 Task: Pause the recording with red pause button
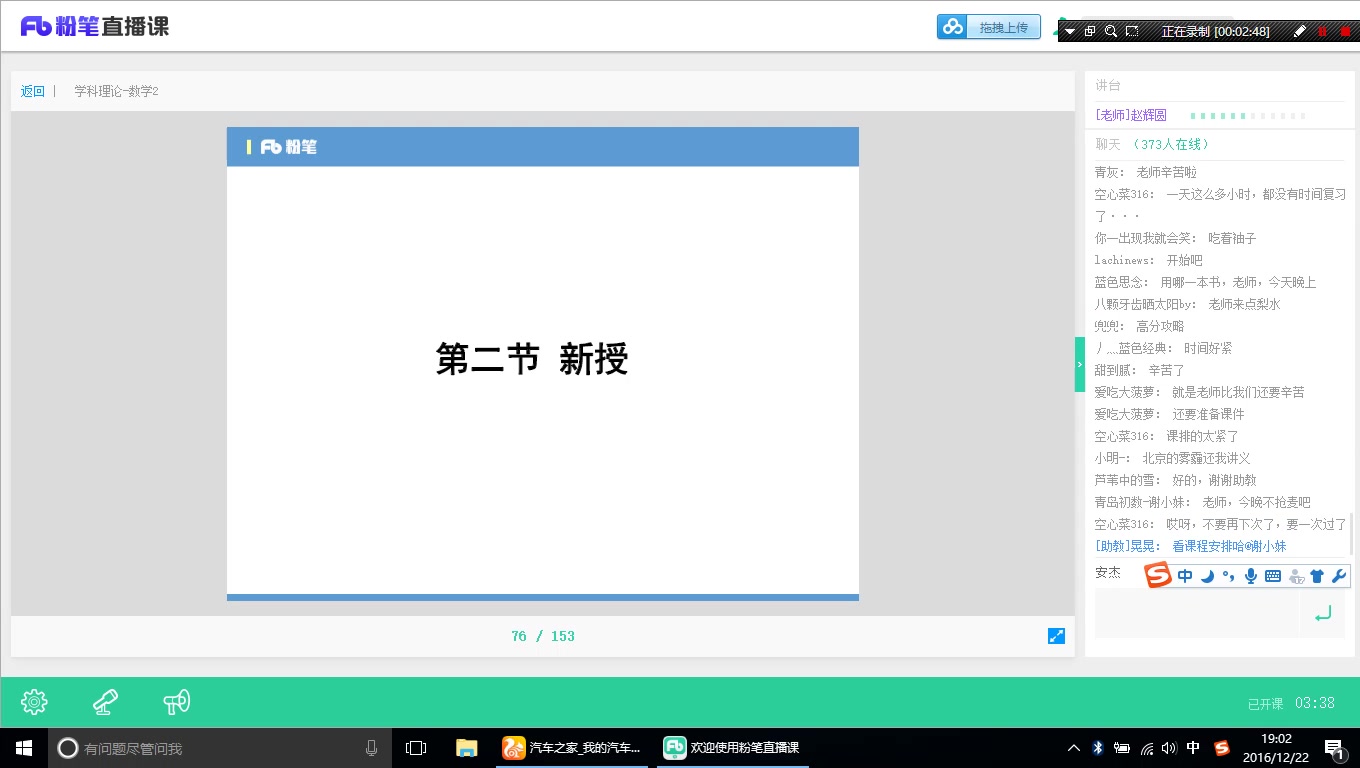click(1323, 31)
